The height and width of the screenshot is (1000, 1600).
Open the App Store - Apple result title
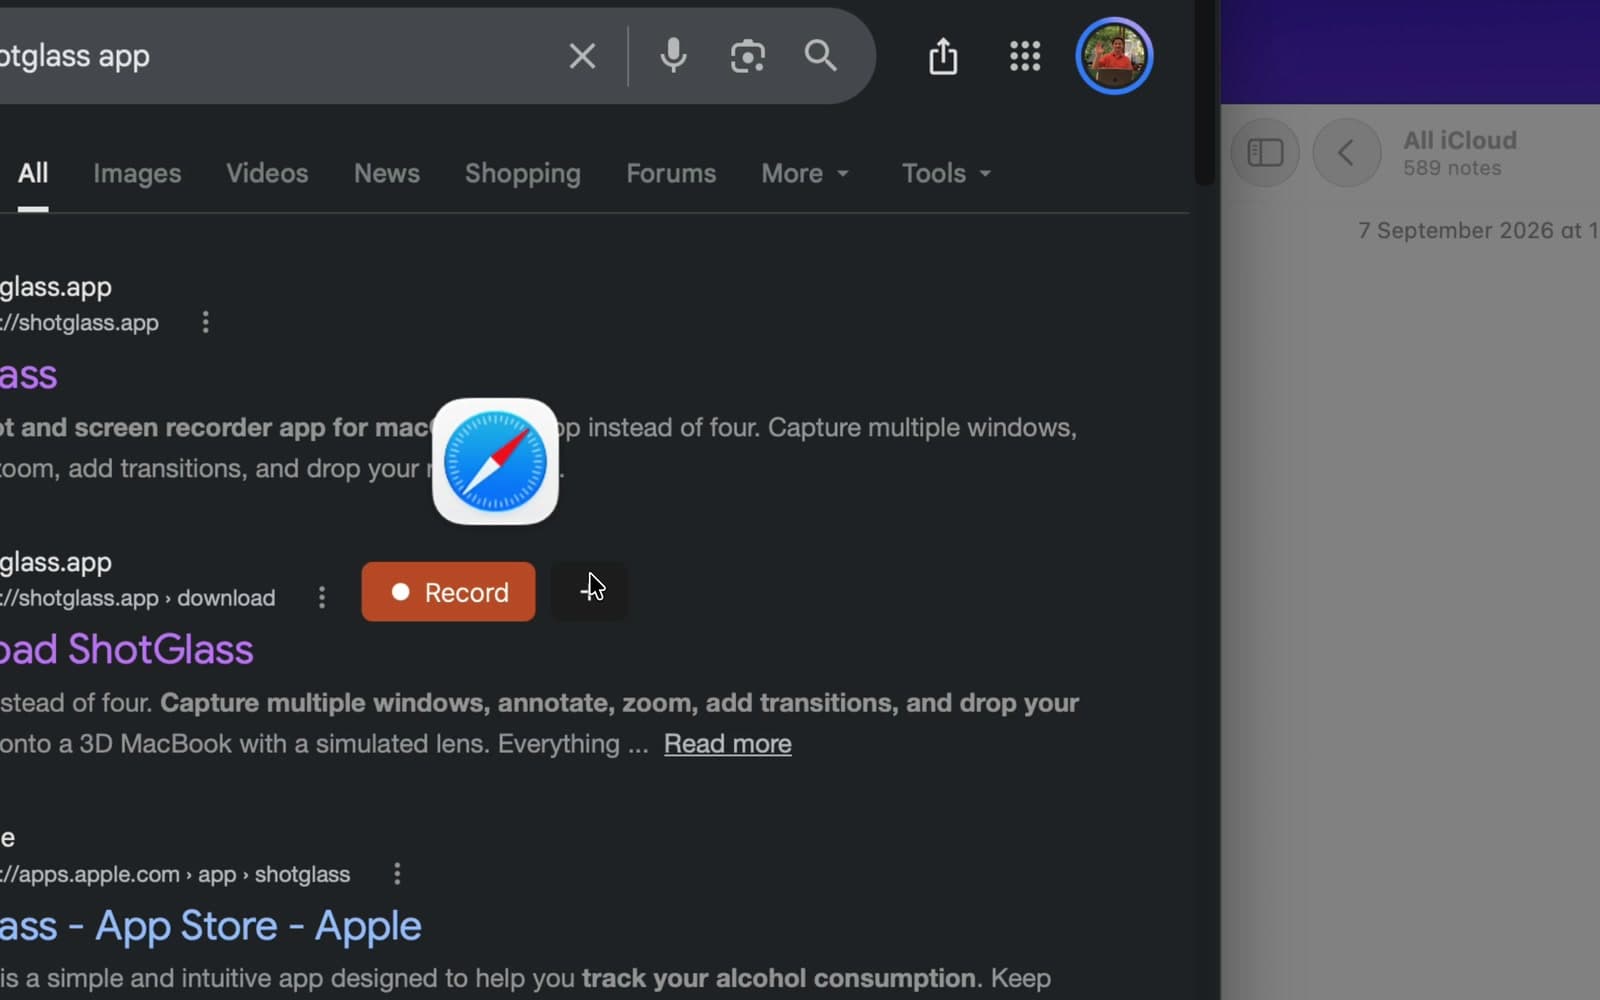(210, 927)
